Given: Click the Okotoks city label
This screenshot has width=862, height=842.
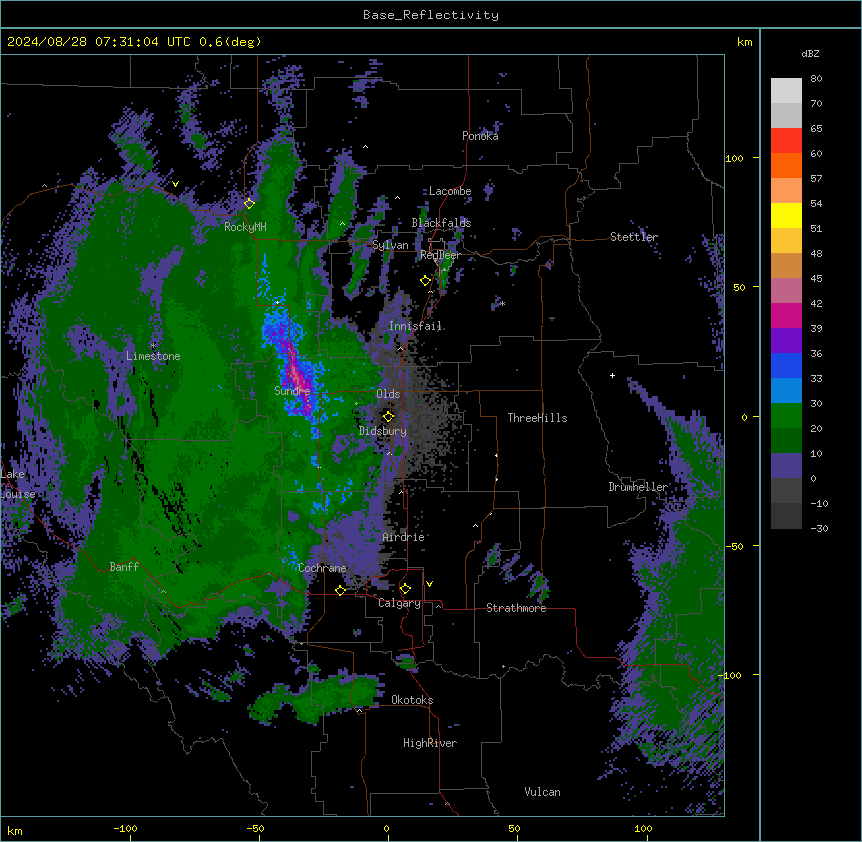Looking at the screenshot, I should tap(412, 700).
